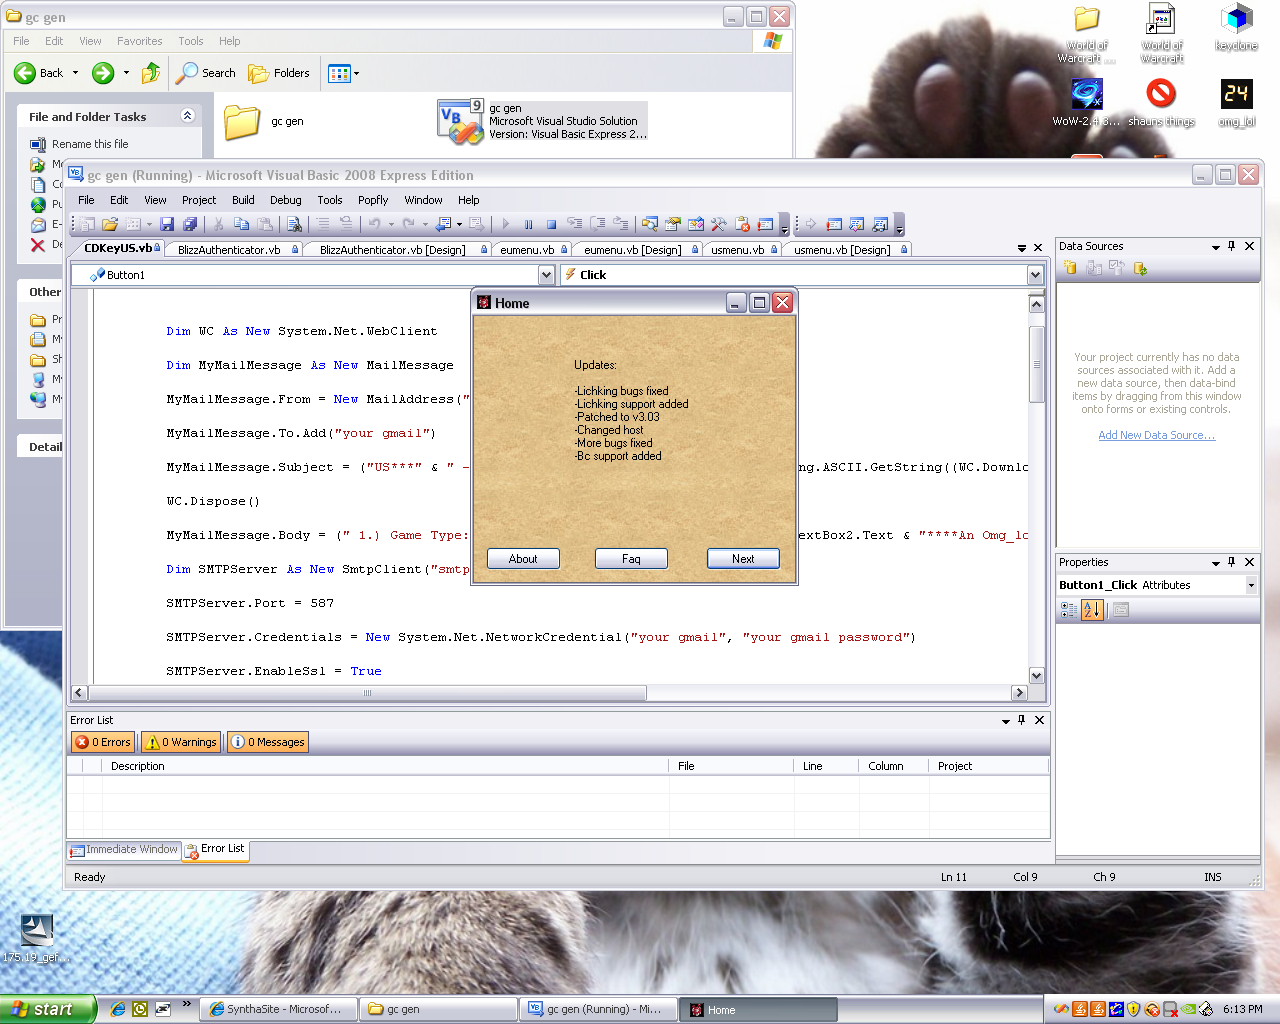This screenshot has height=1024, width=1280.
Task: Click the code editor horizontal scrollbar thumb
Action: pos(367,693)
